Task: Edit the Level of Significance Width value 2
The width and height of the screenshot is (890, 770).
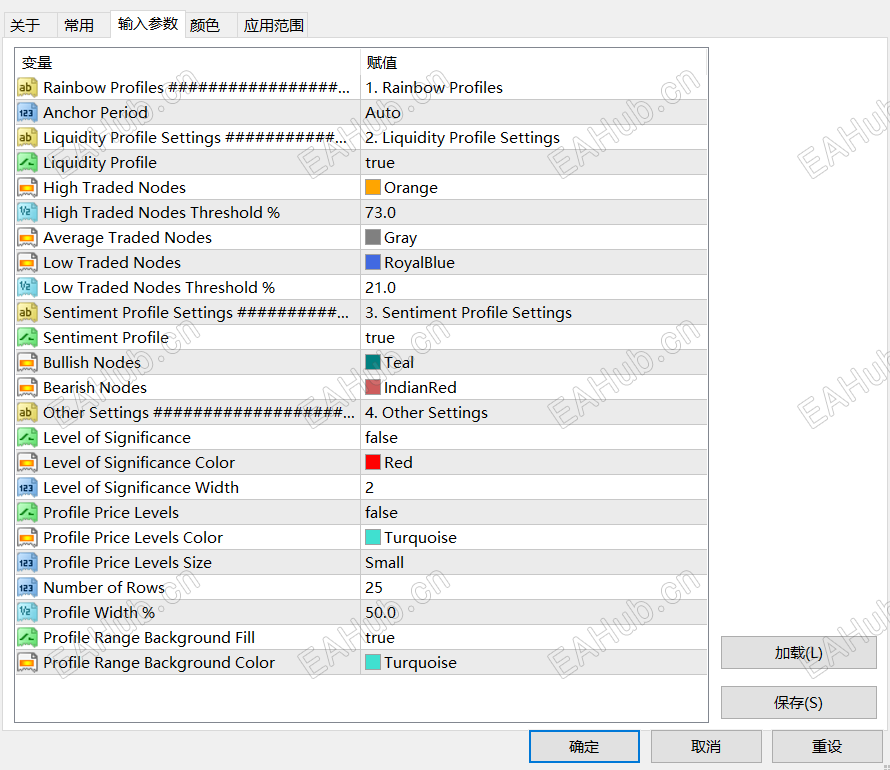Action: [x=534, y=487]
